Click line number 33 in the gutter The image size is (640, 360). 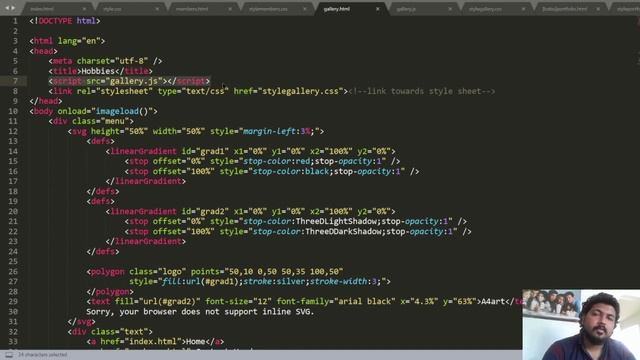(13, 342)
